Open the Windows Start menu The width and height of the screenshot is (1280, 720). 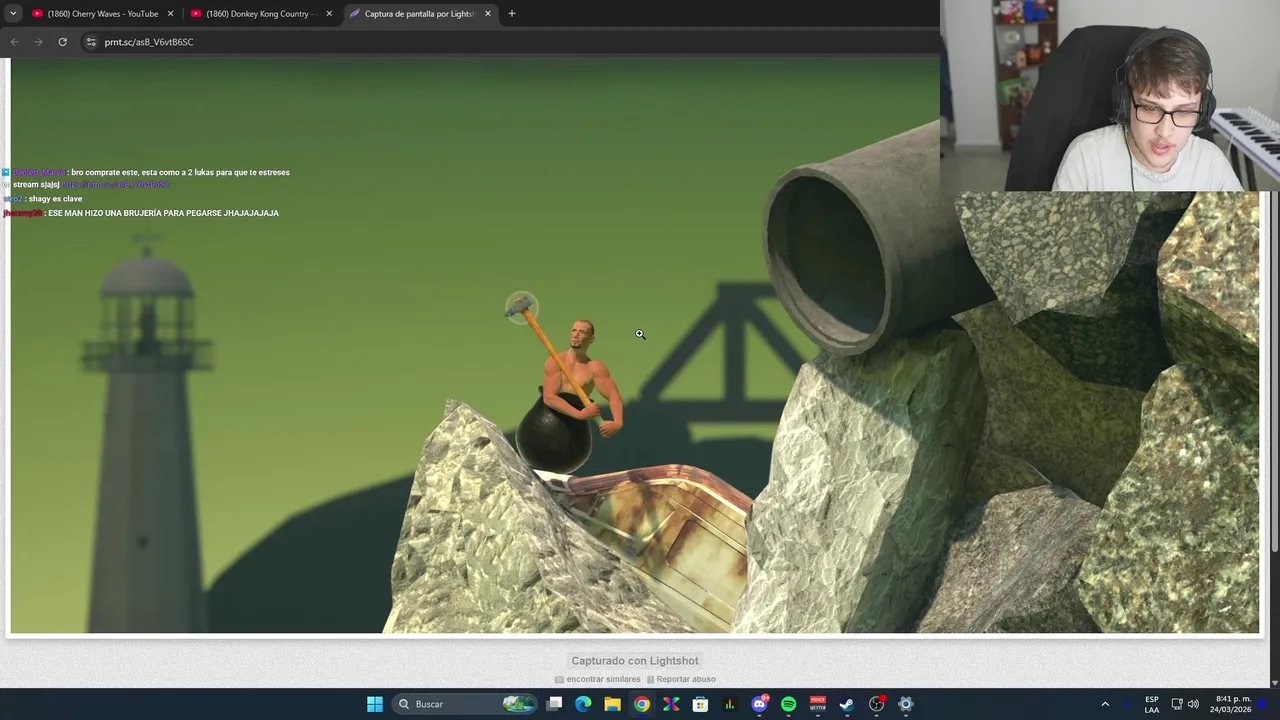375,704
